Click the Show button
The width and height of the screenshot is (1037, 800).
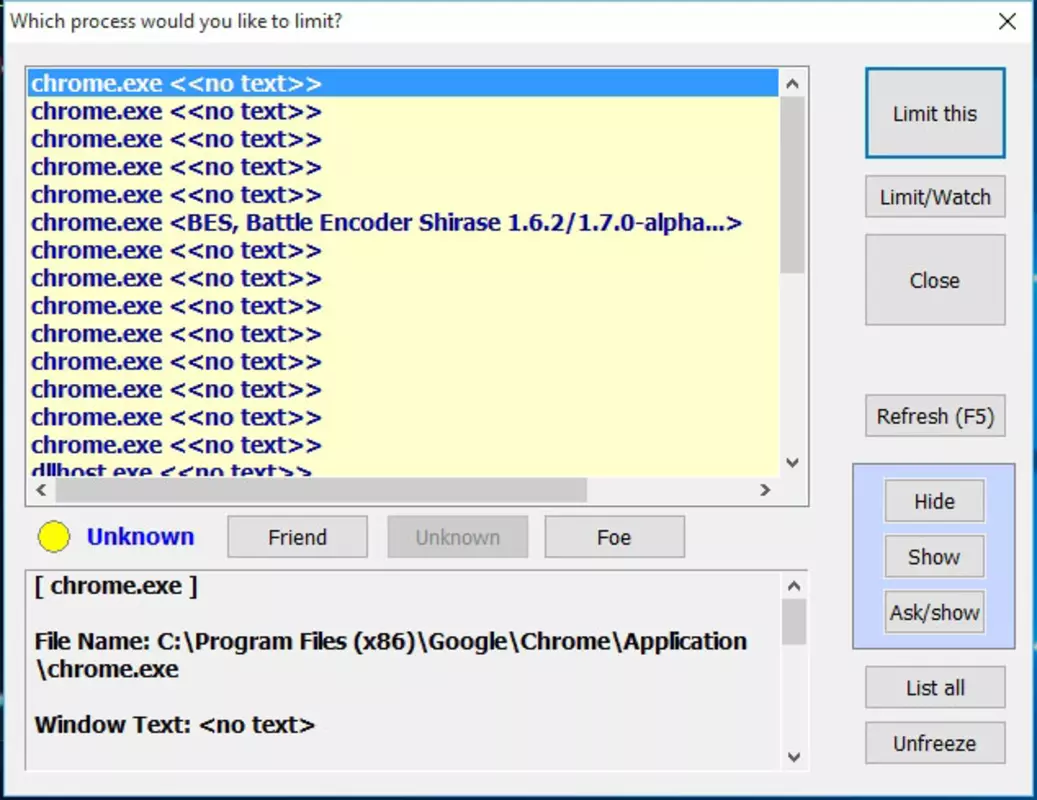[x=934, y=557]
